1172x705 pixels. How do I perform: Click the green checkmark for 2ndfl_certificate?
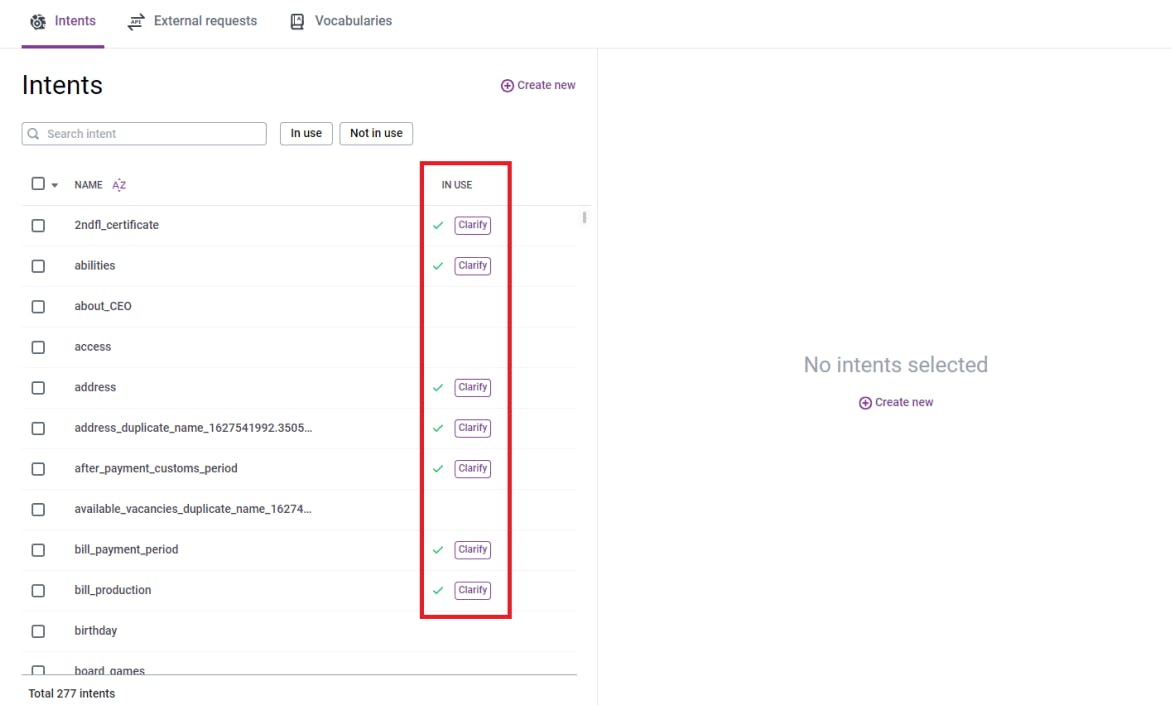(x=438, y=226)
